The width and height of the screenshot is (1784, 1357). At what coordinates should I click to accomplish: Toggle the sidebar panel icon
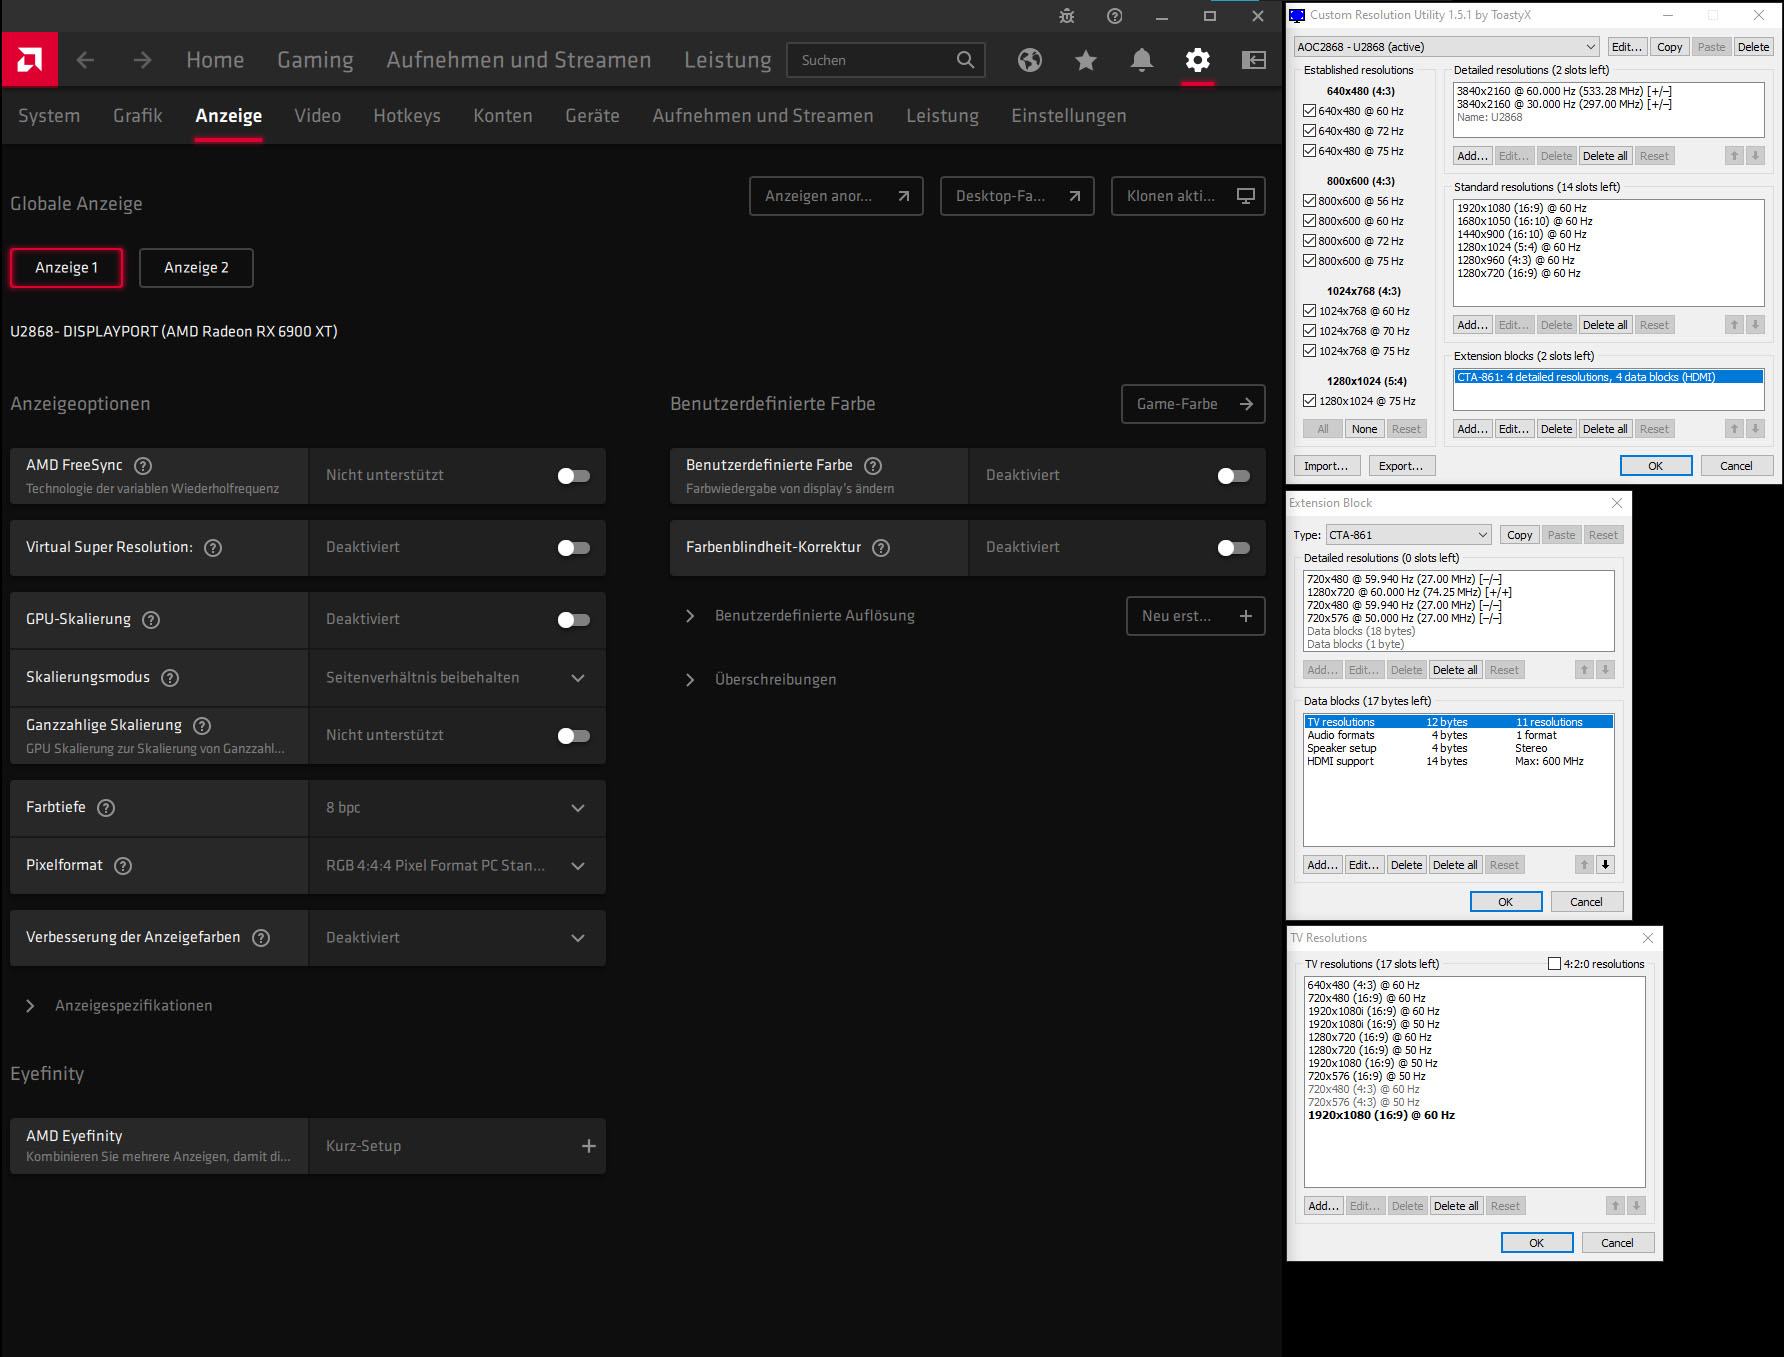pyautogui.click(x=1253, y=60)
